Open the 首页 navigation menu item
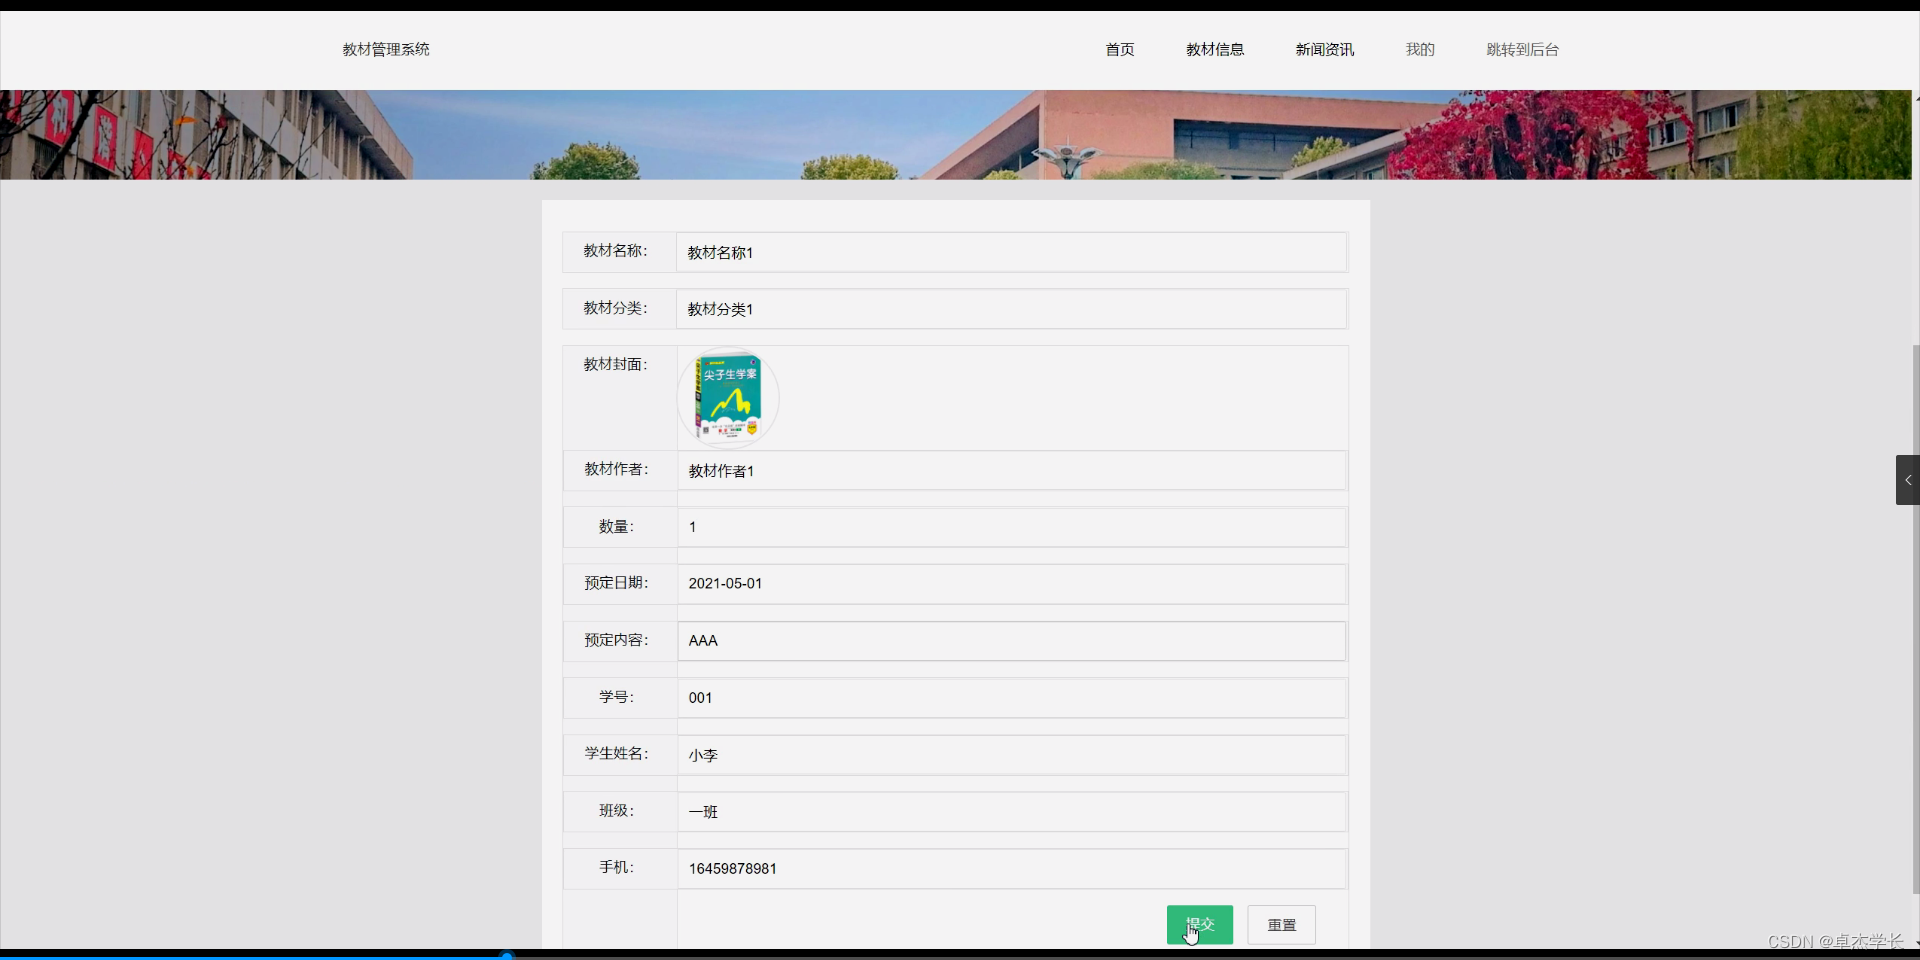1920x960 pixels. [x=1119, y=49]
